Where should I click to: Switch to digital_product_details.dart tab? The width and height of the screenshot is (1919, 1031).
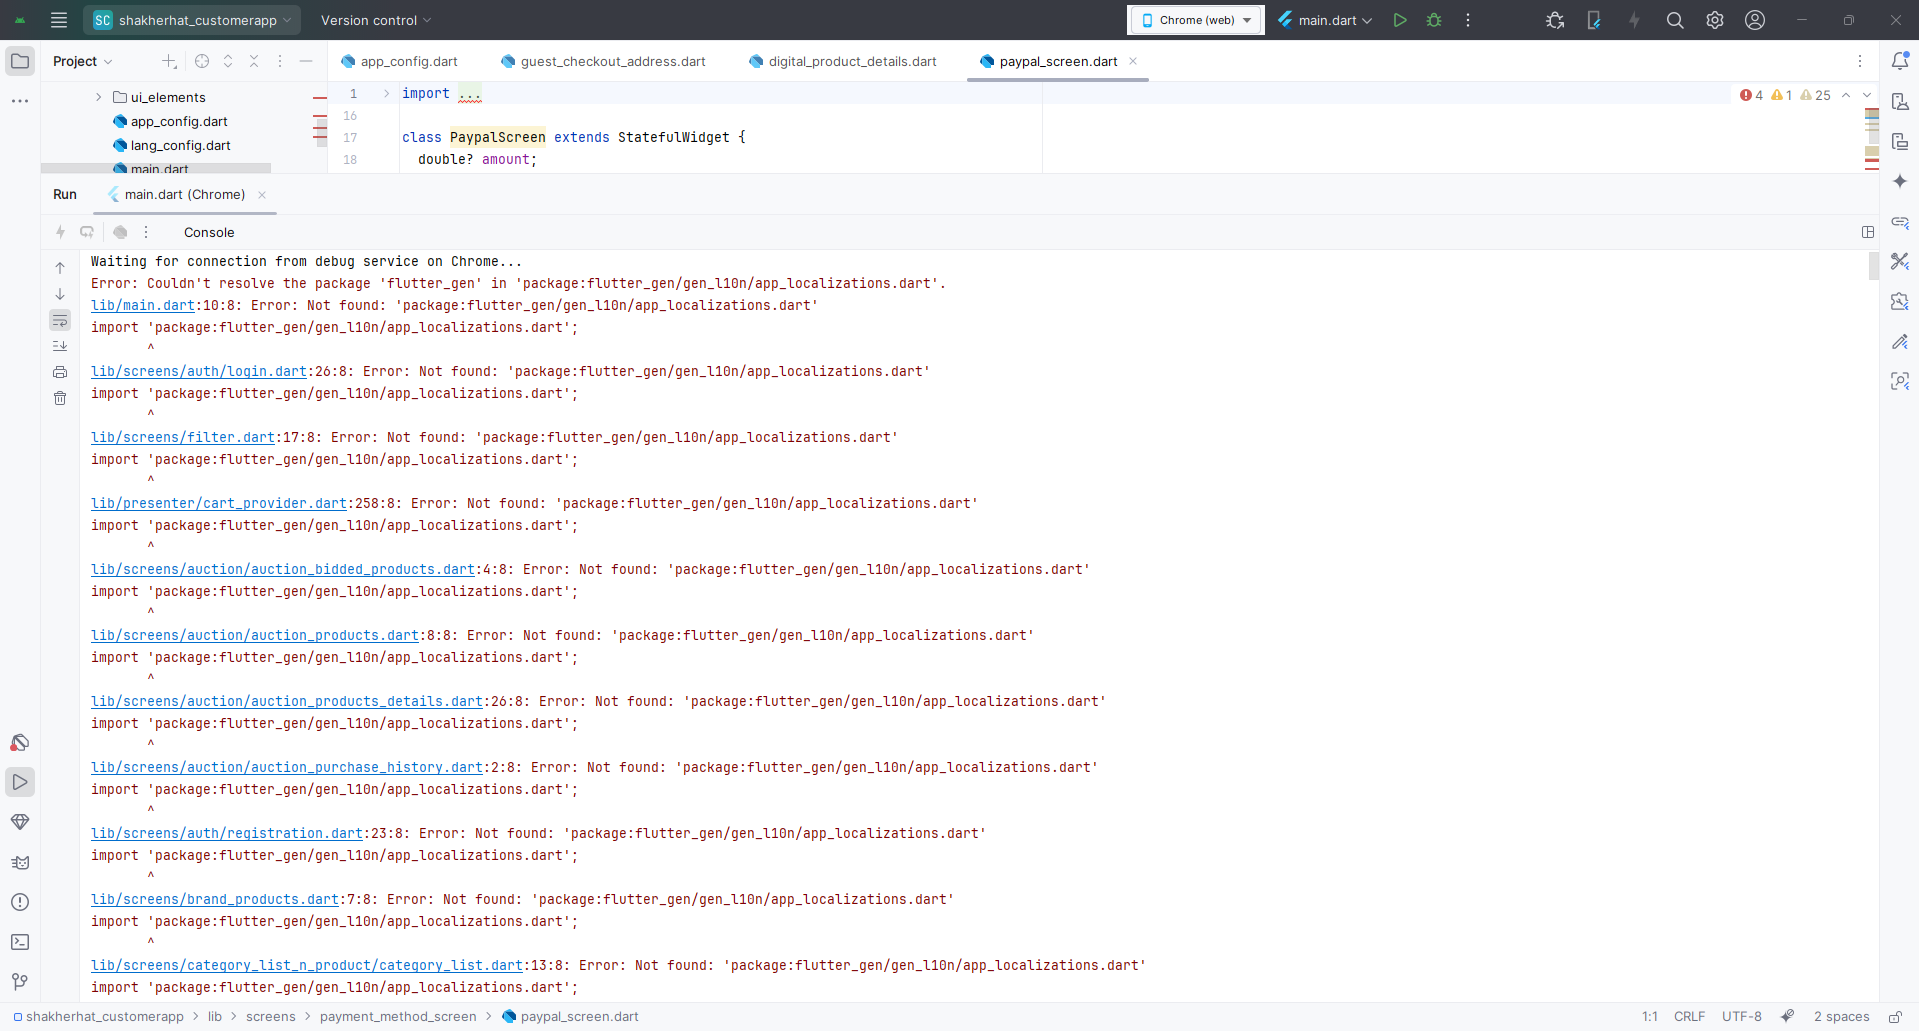[843, 61]
